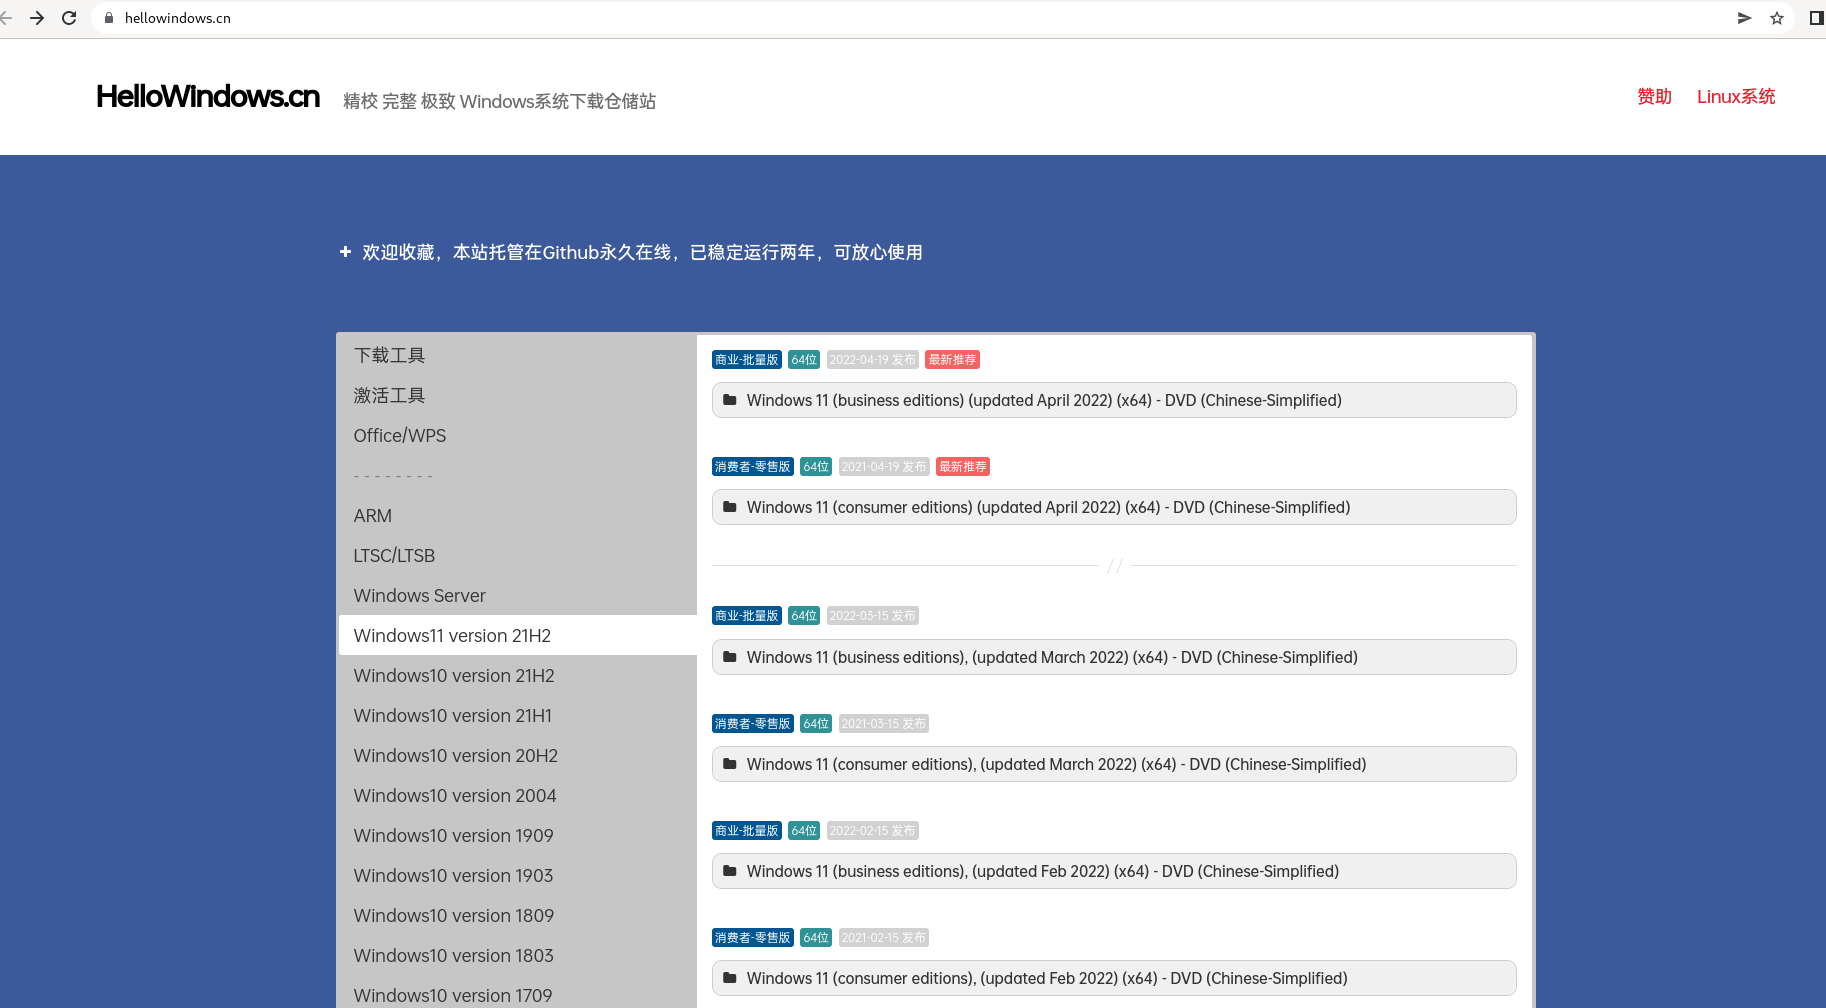Click the HelloWindows.cn site logo
This screenshot has height=1008, width=1826.
pos(208,96)
